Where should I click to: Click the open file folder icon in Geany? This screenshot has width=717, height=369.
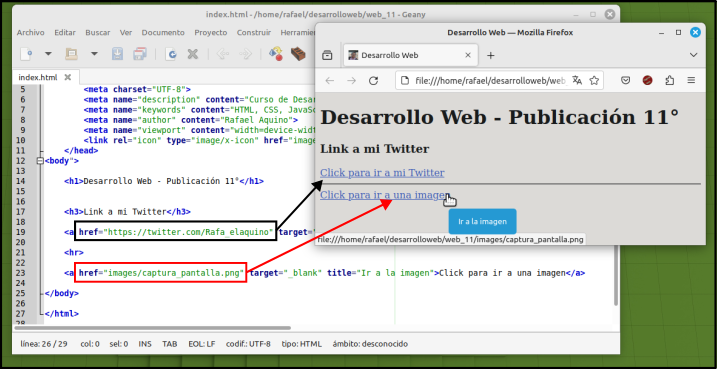pos(71,54)
